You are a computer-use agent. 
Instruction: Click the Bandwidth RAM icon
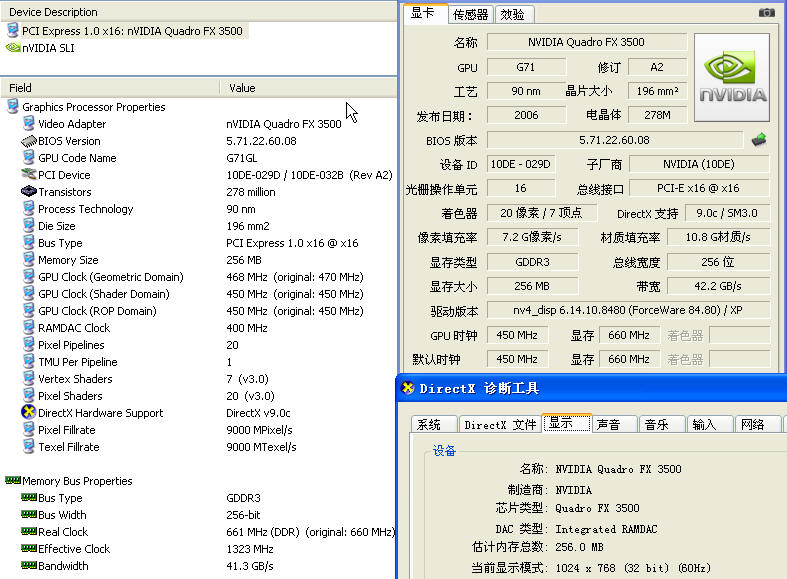coord(29,565)
